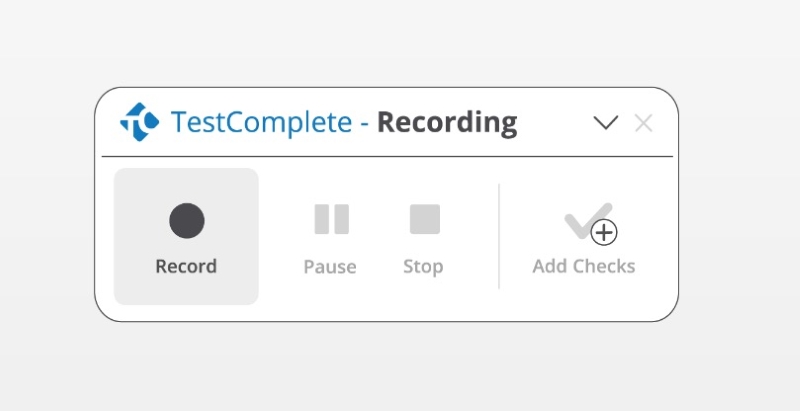Click the dark Record circle icon
Viewport: 800px width, 411px height.
(x=187, y=221)
